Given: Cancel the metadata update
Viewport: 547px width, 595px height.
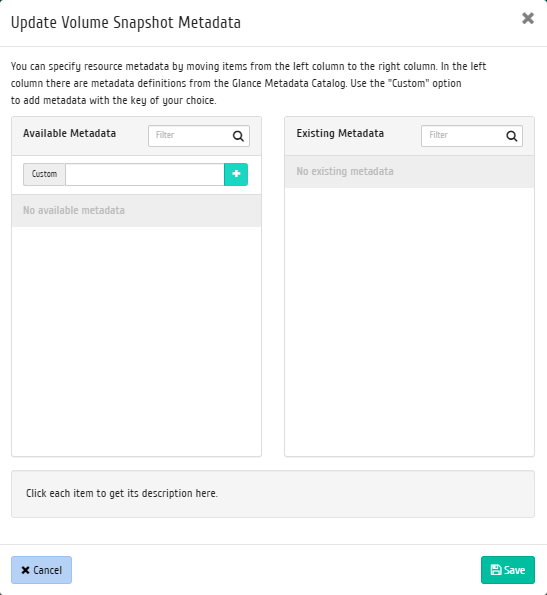Looking at the screenshot, I should pos(41,570).
